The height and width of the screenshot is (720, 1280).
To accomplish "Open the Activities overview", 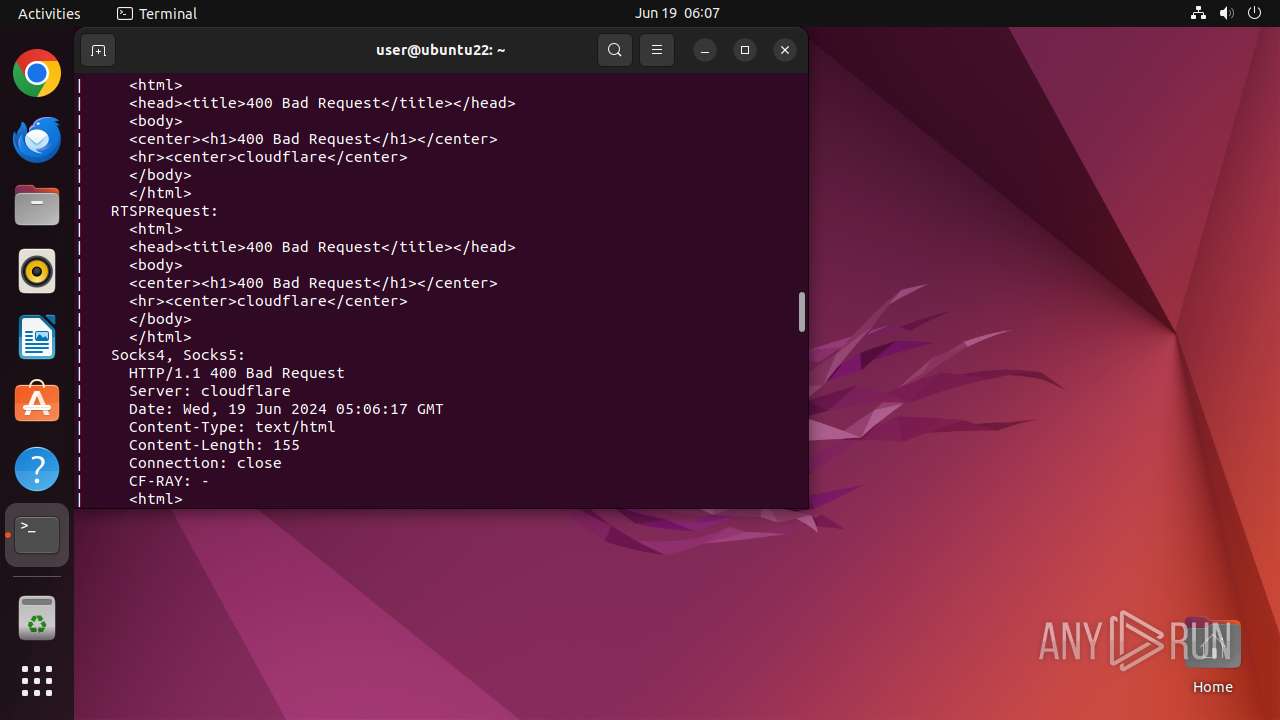I will 49,13.
